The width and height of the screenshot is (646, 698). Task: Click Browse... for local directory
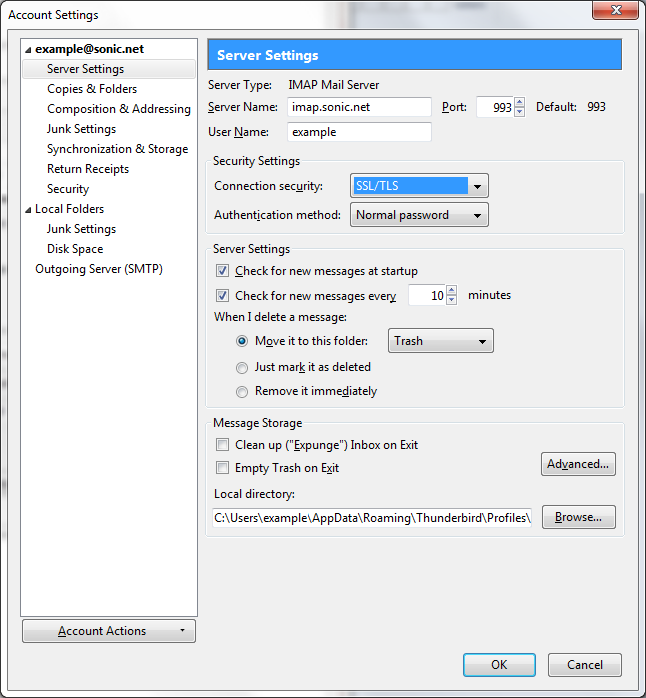(578, 517)
